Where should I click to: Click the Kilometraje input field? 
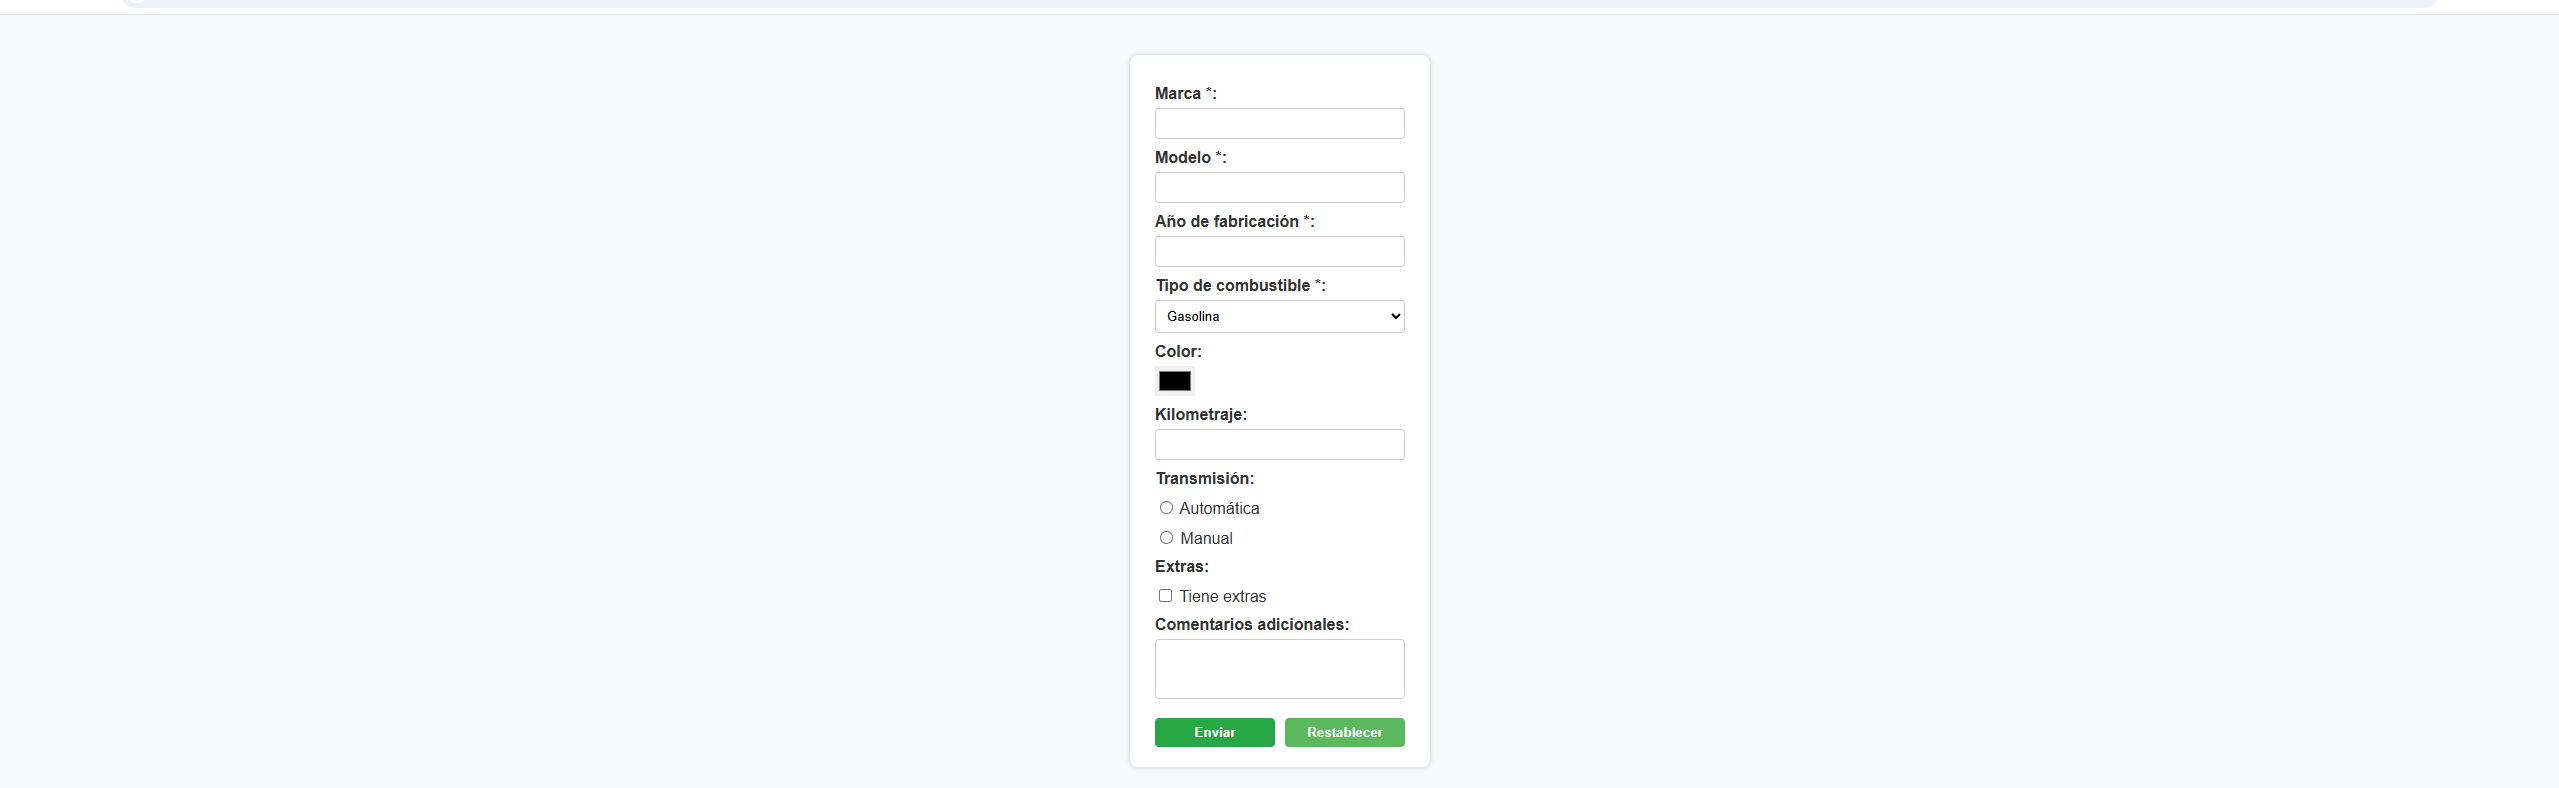[1279, 445]
